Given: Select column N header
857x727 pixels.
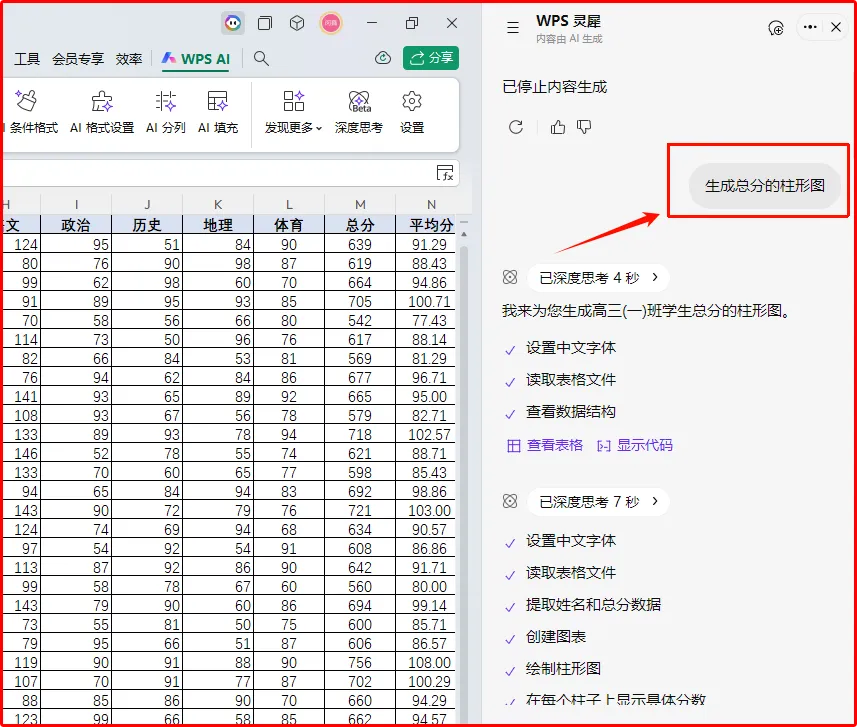Looking at the screenshot, I should (431, 204).
